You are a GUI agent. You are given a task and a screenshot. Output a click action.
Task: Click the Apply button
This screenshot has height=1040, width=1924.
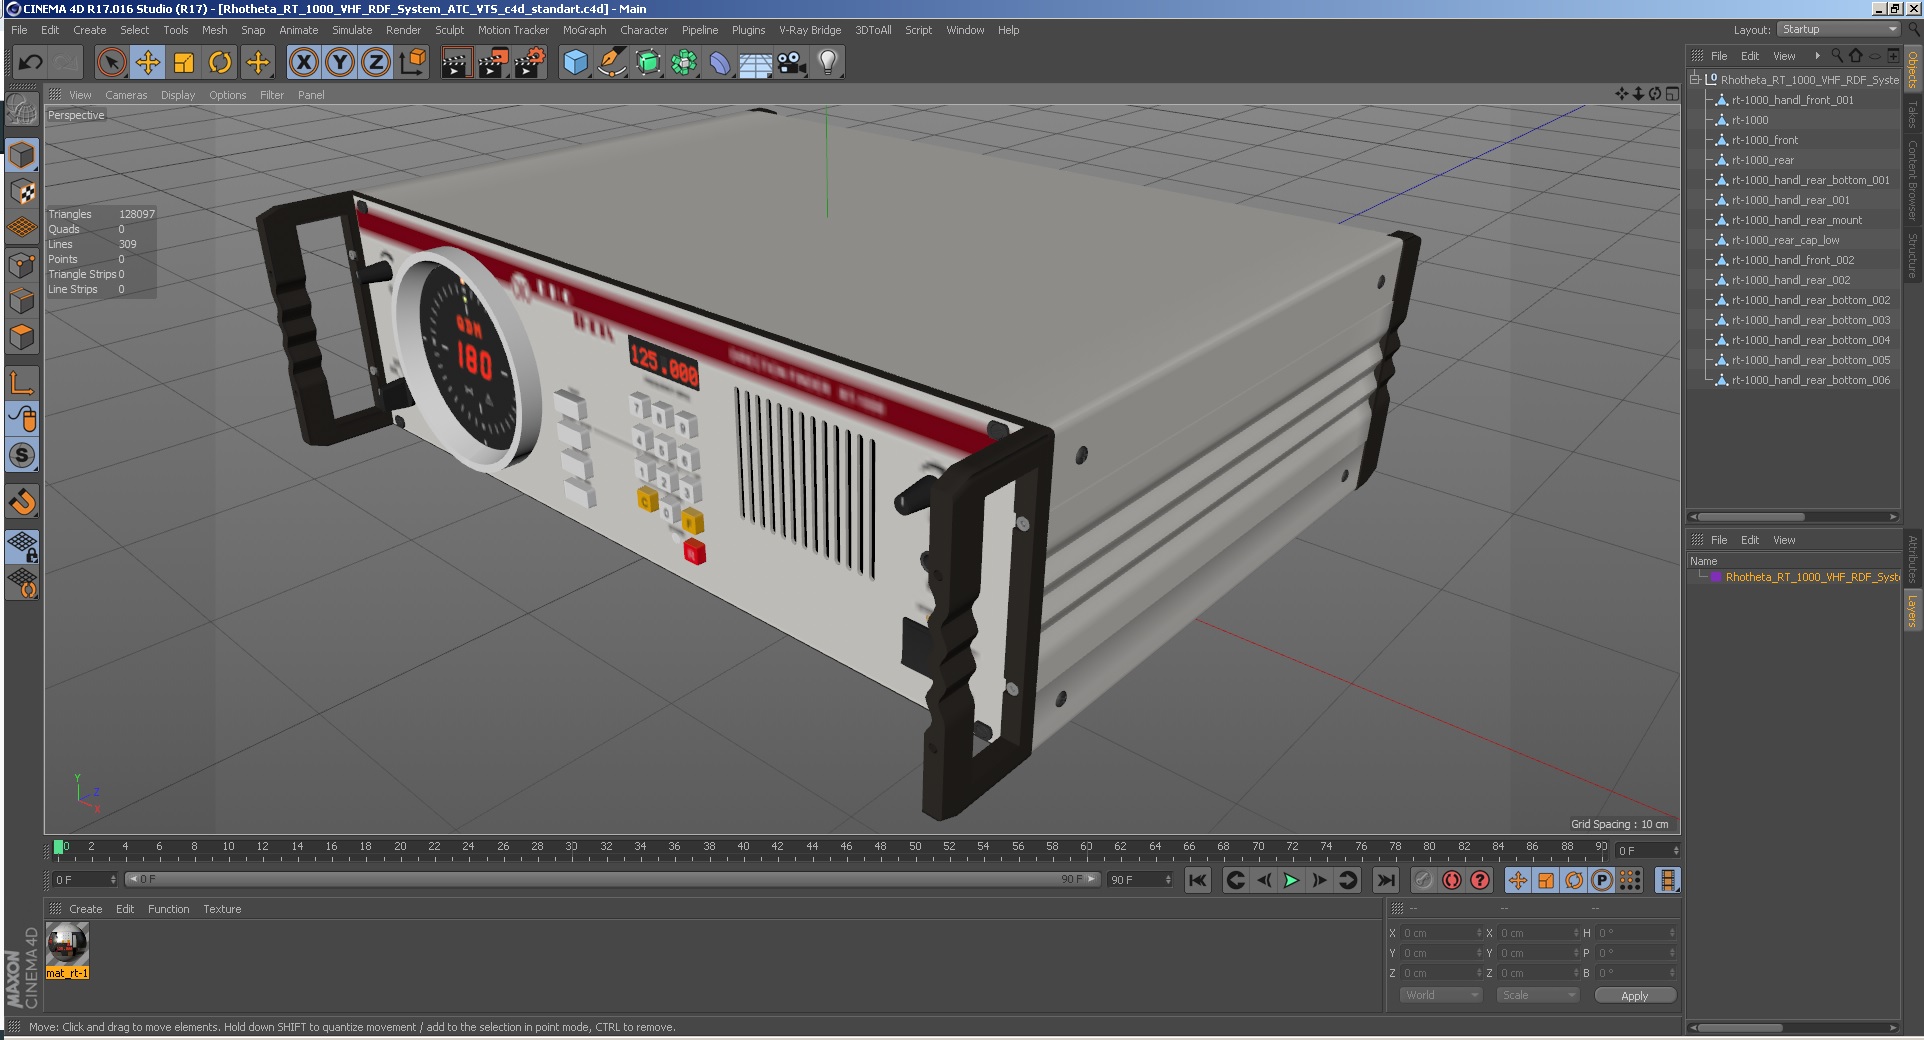pyautogui.click(x=1635, y=996)
